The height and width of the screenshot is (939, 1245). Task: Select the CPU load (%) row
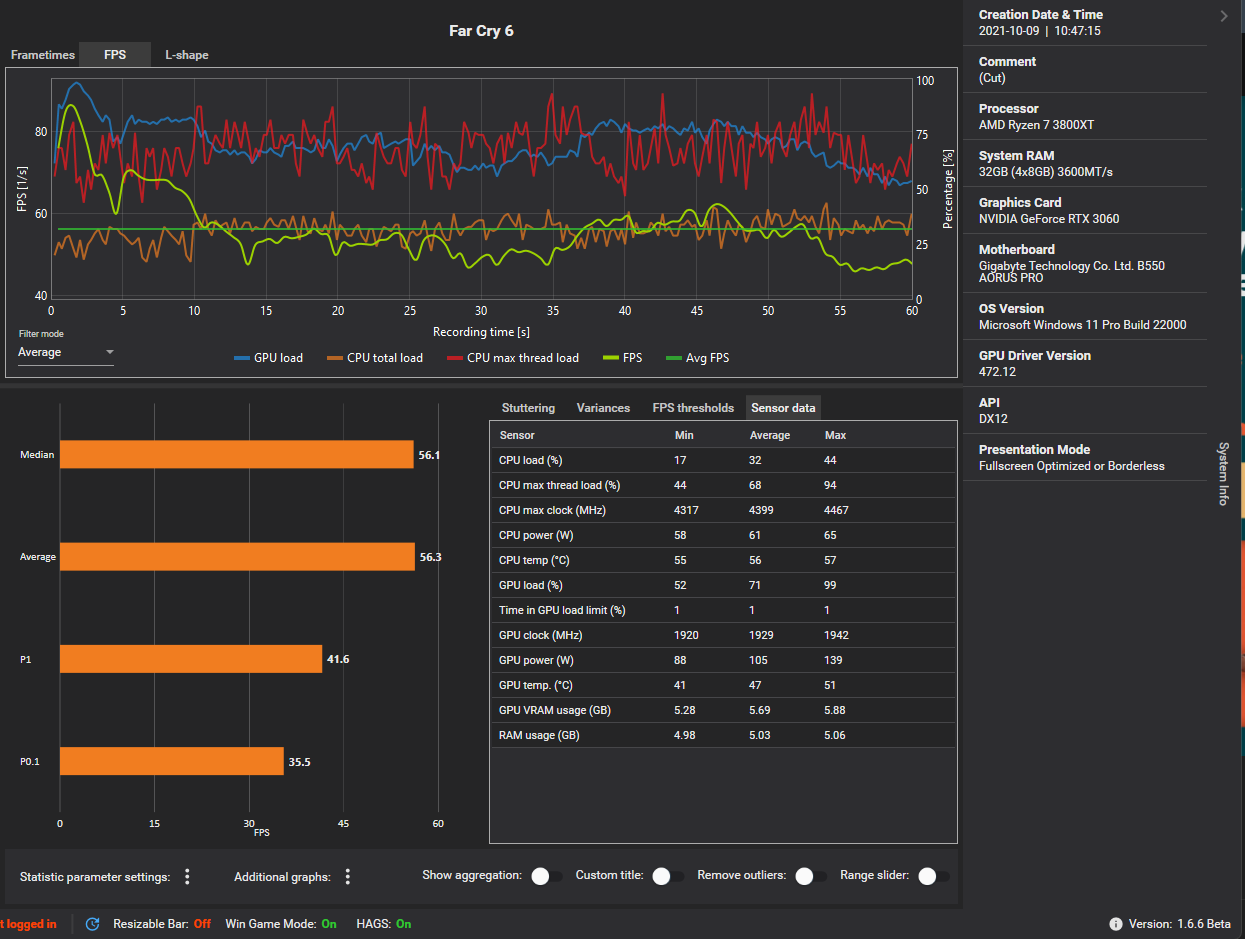723,460
